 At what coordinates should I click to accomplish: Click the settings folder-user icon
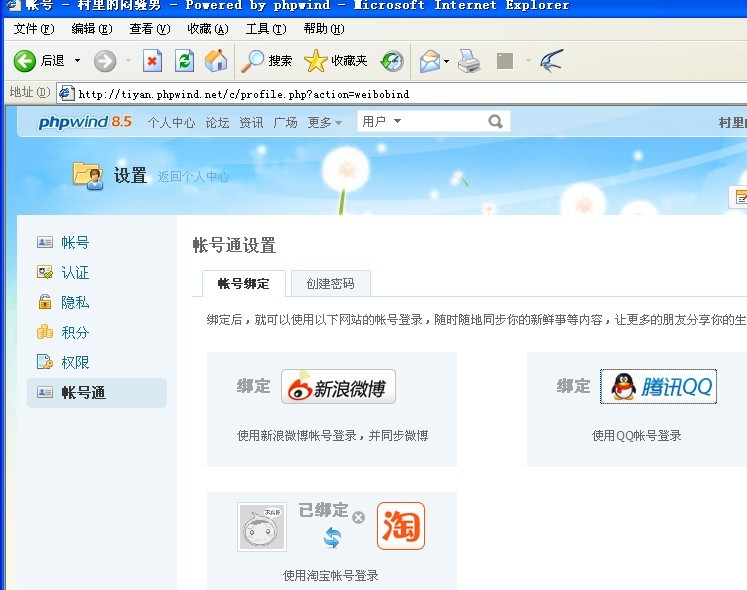click(88, 175)
